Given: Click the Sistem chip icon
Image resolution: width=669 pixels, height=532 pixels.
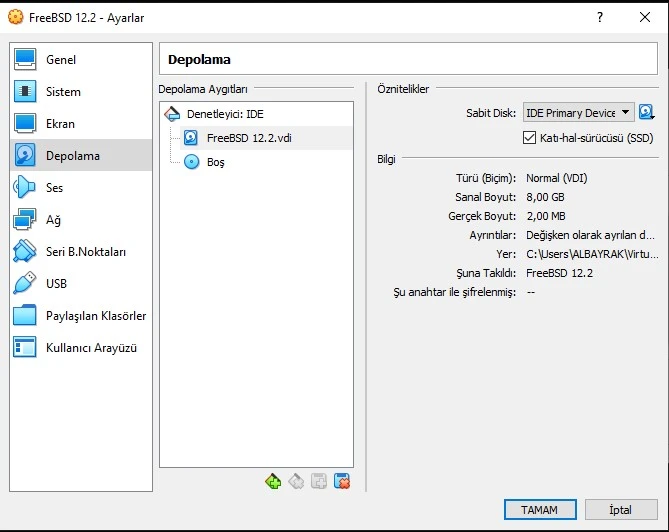Looking at the screenshot, I should pyautogui.click(x=25, y=91).
